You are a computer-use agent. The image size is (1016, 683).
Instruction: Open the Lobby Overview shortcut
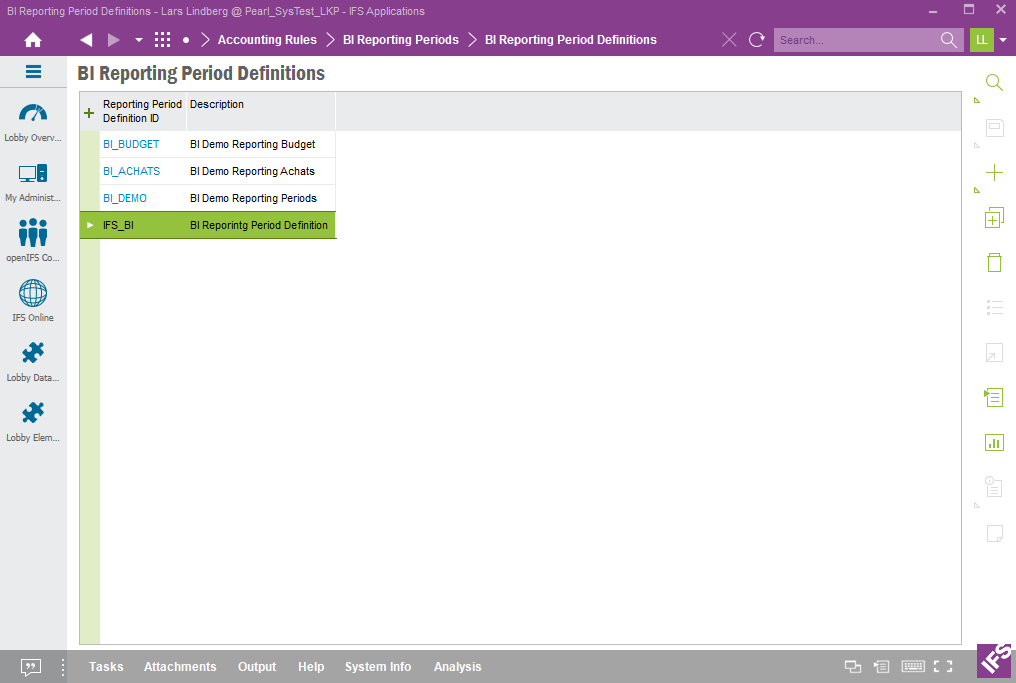click(x=33, y=122)
